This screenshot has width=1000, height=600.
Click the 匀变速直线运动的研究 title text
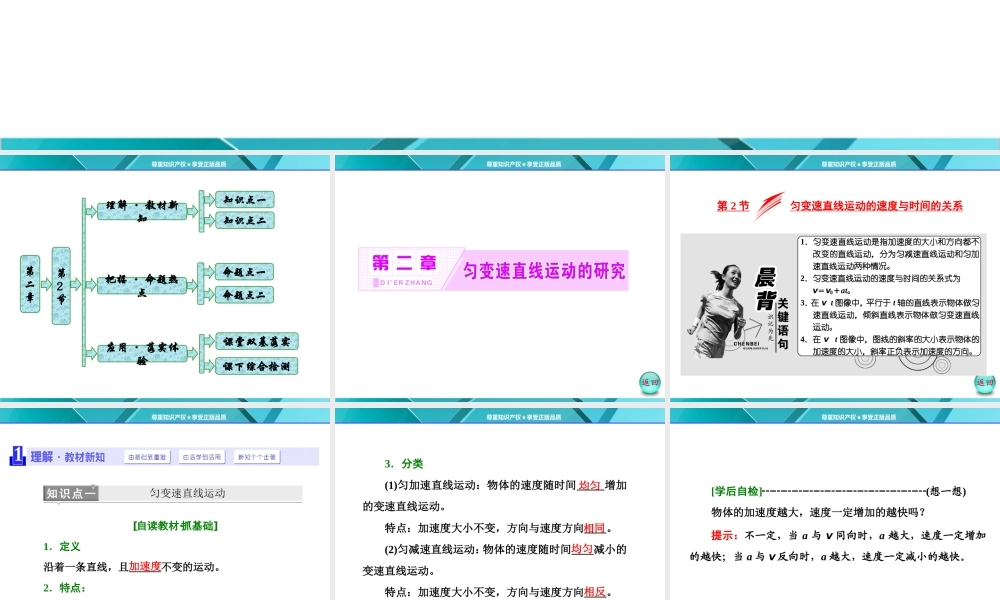544,271
